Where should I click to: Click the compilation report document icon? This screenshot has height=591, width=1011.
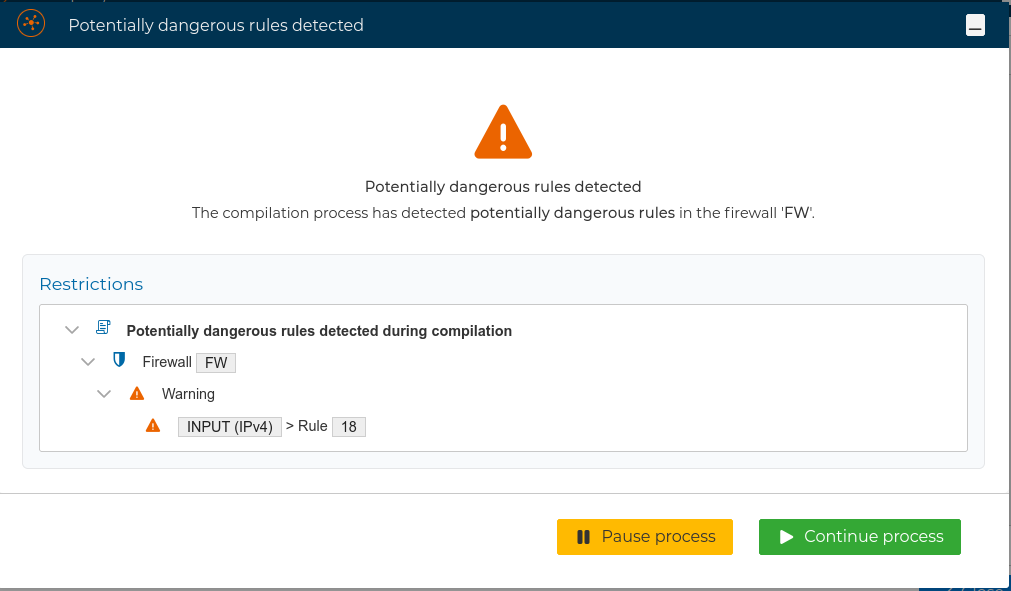point(101,327)
